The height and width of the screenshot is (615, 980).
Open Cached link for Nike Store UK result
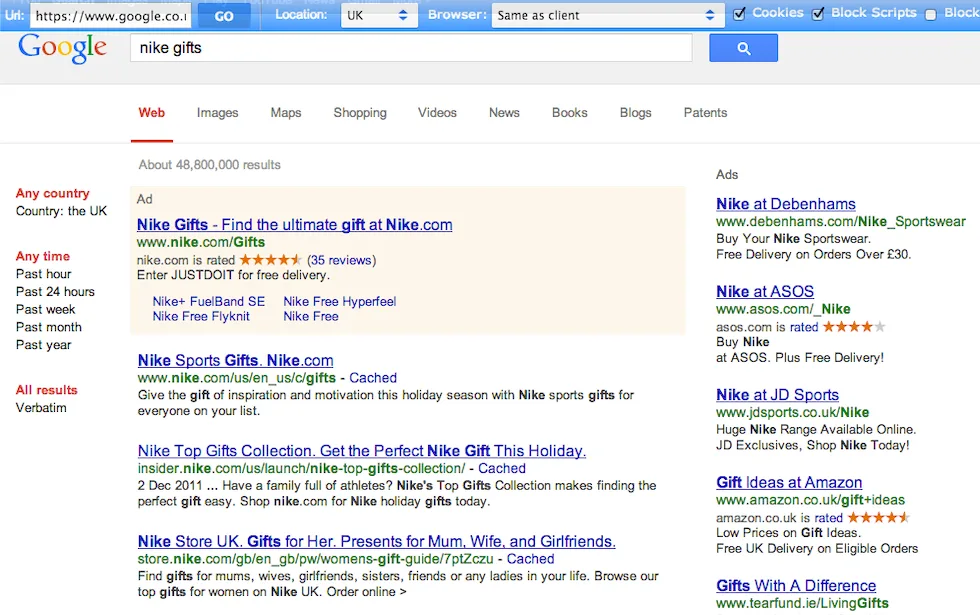pos(530,559)
